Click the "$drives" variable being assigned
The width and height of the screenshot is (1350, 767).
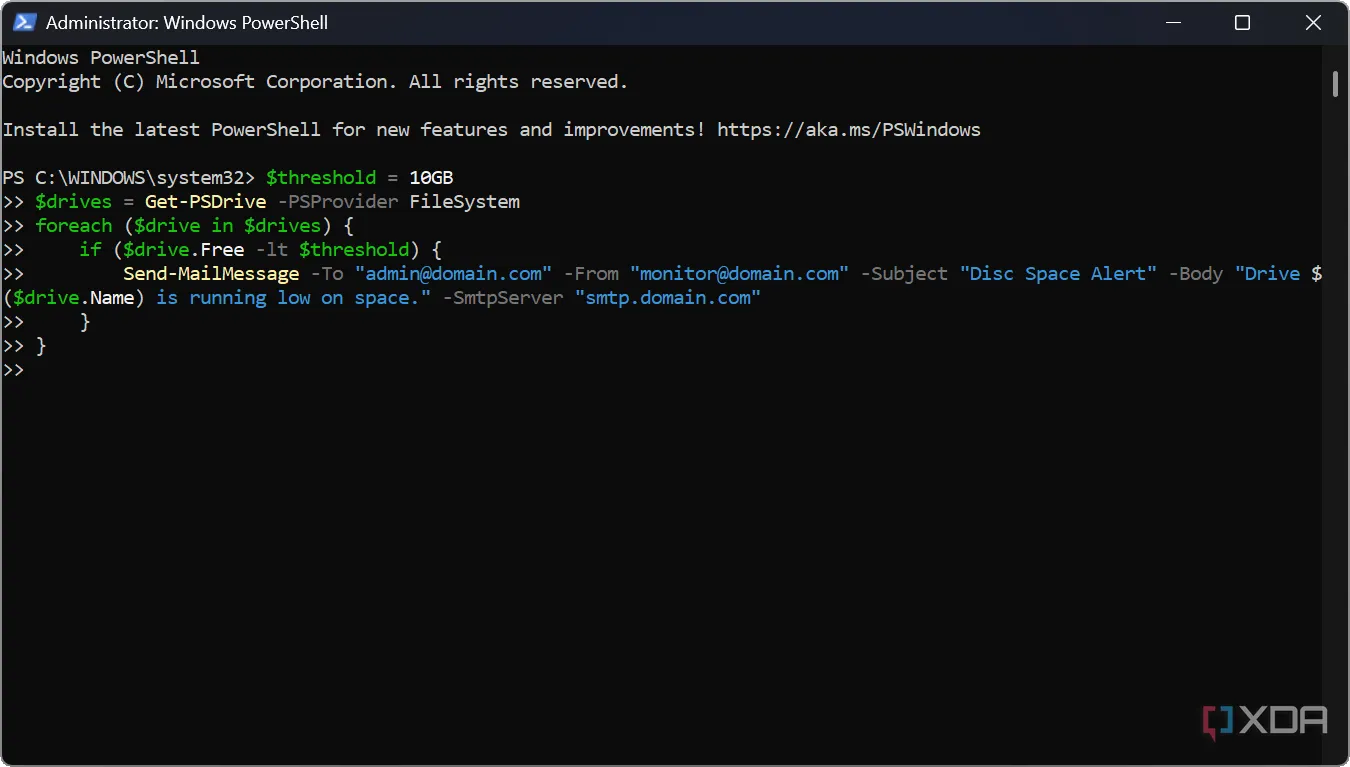pos(74,202)
